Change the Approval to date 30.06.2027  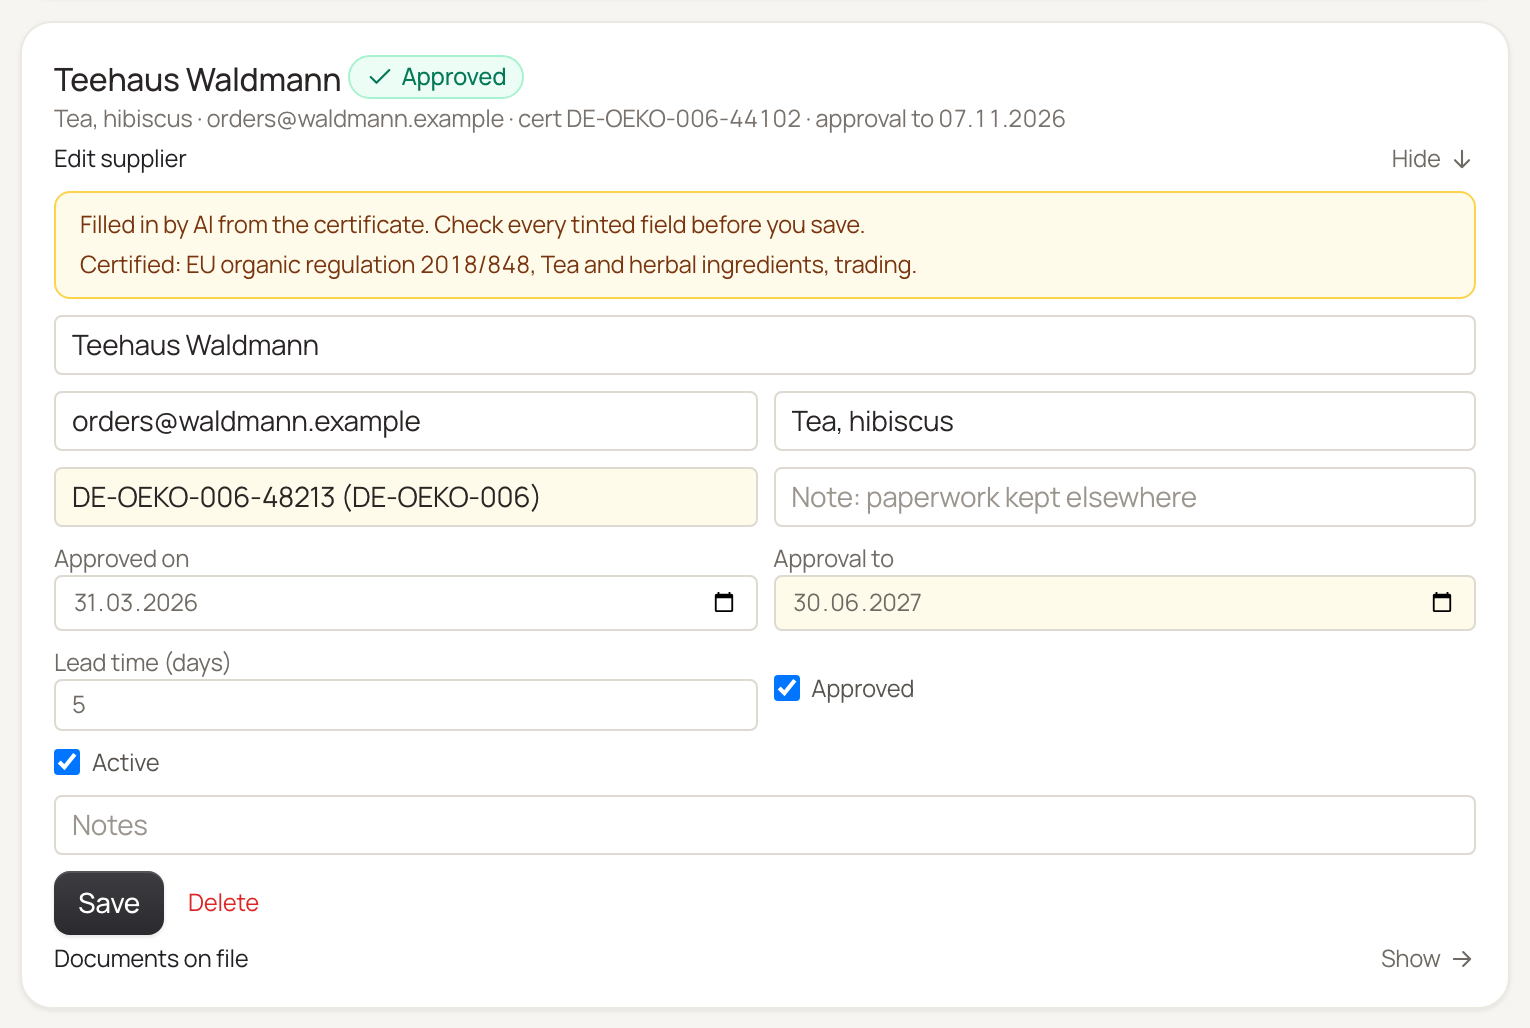(1125, 603)
